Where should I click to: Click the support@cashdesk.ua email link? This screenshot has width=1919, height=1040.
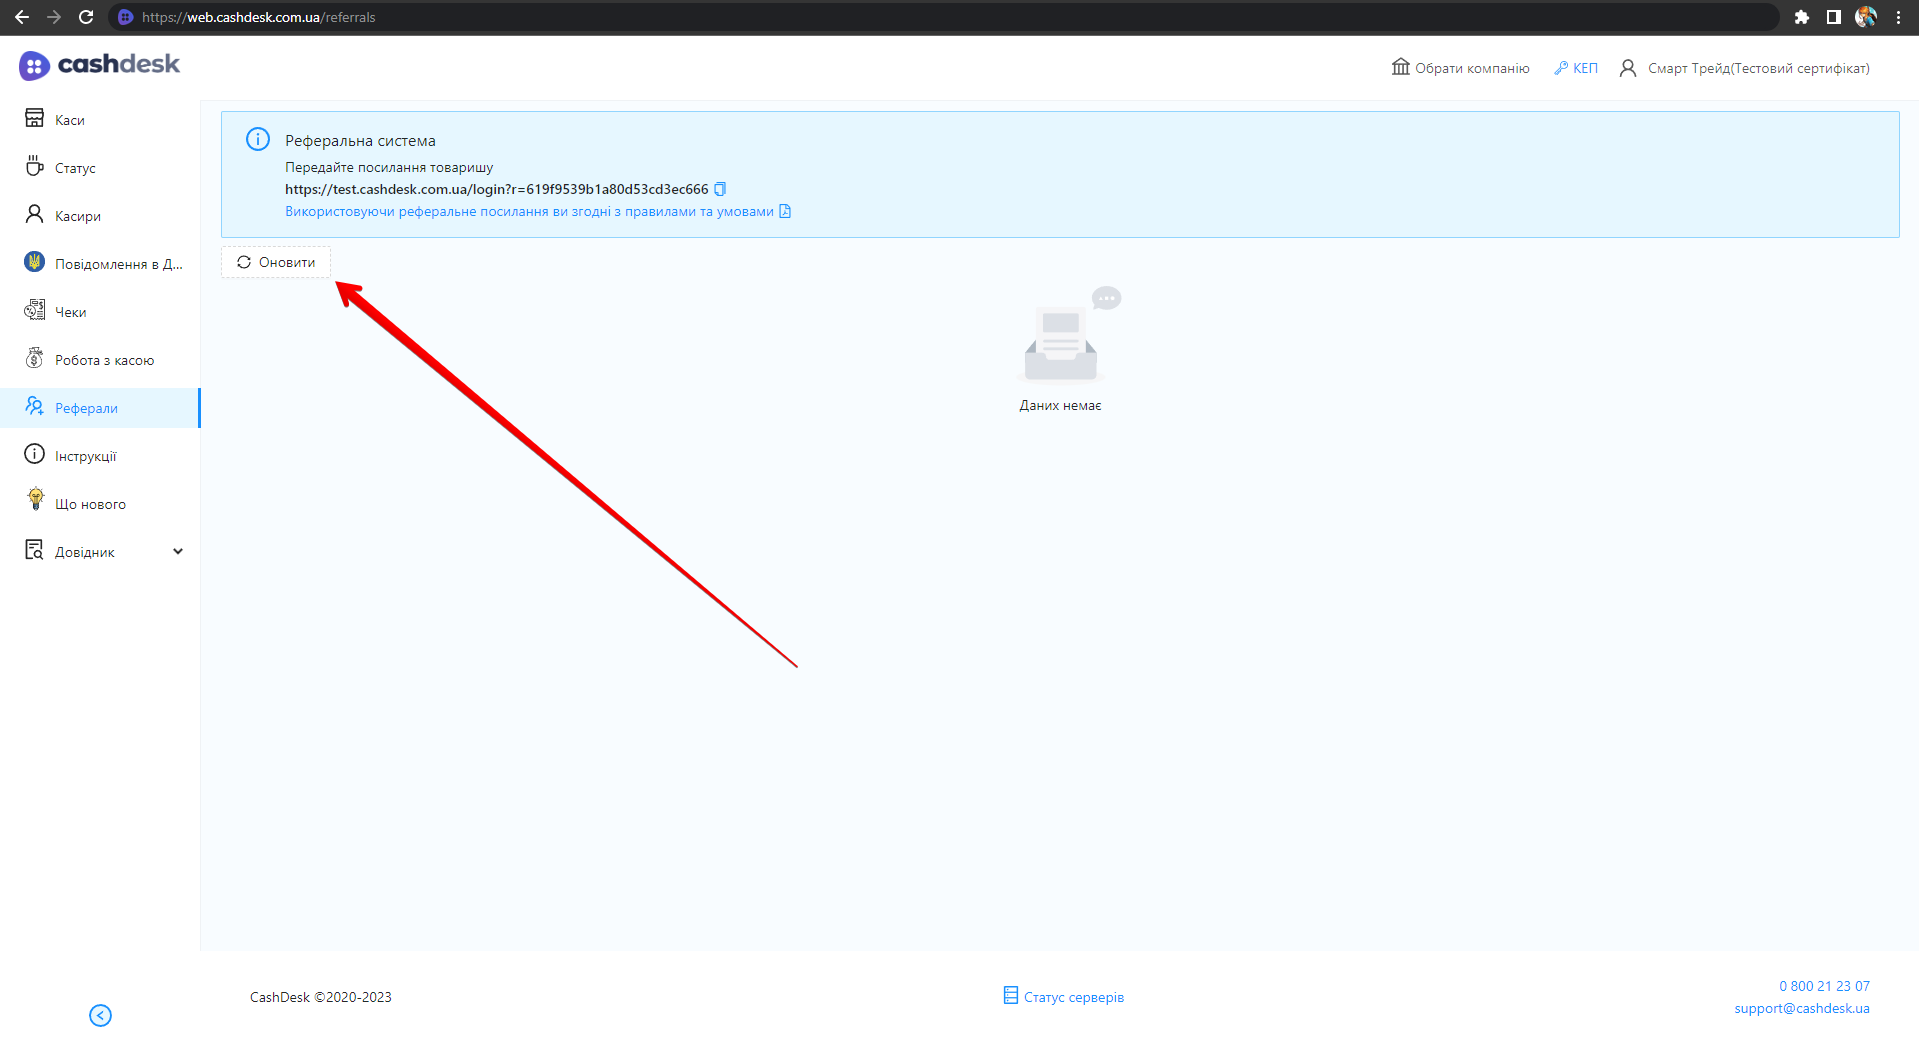click(1801, 1008)
